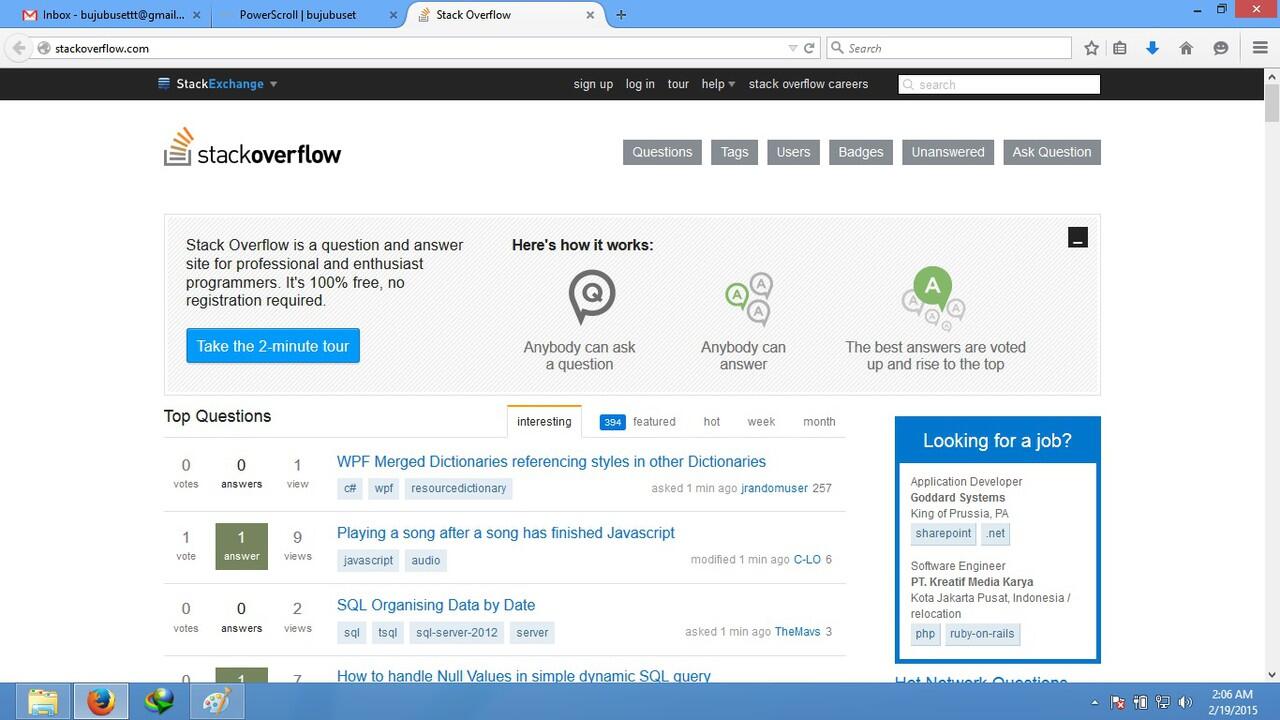Open the StackExchange dropdown menu
Viewport: 1280px width, 720px height.
218,84
